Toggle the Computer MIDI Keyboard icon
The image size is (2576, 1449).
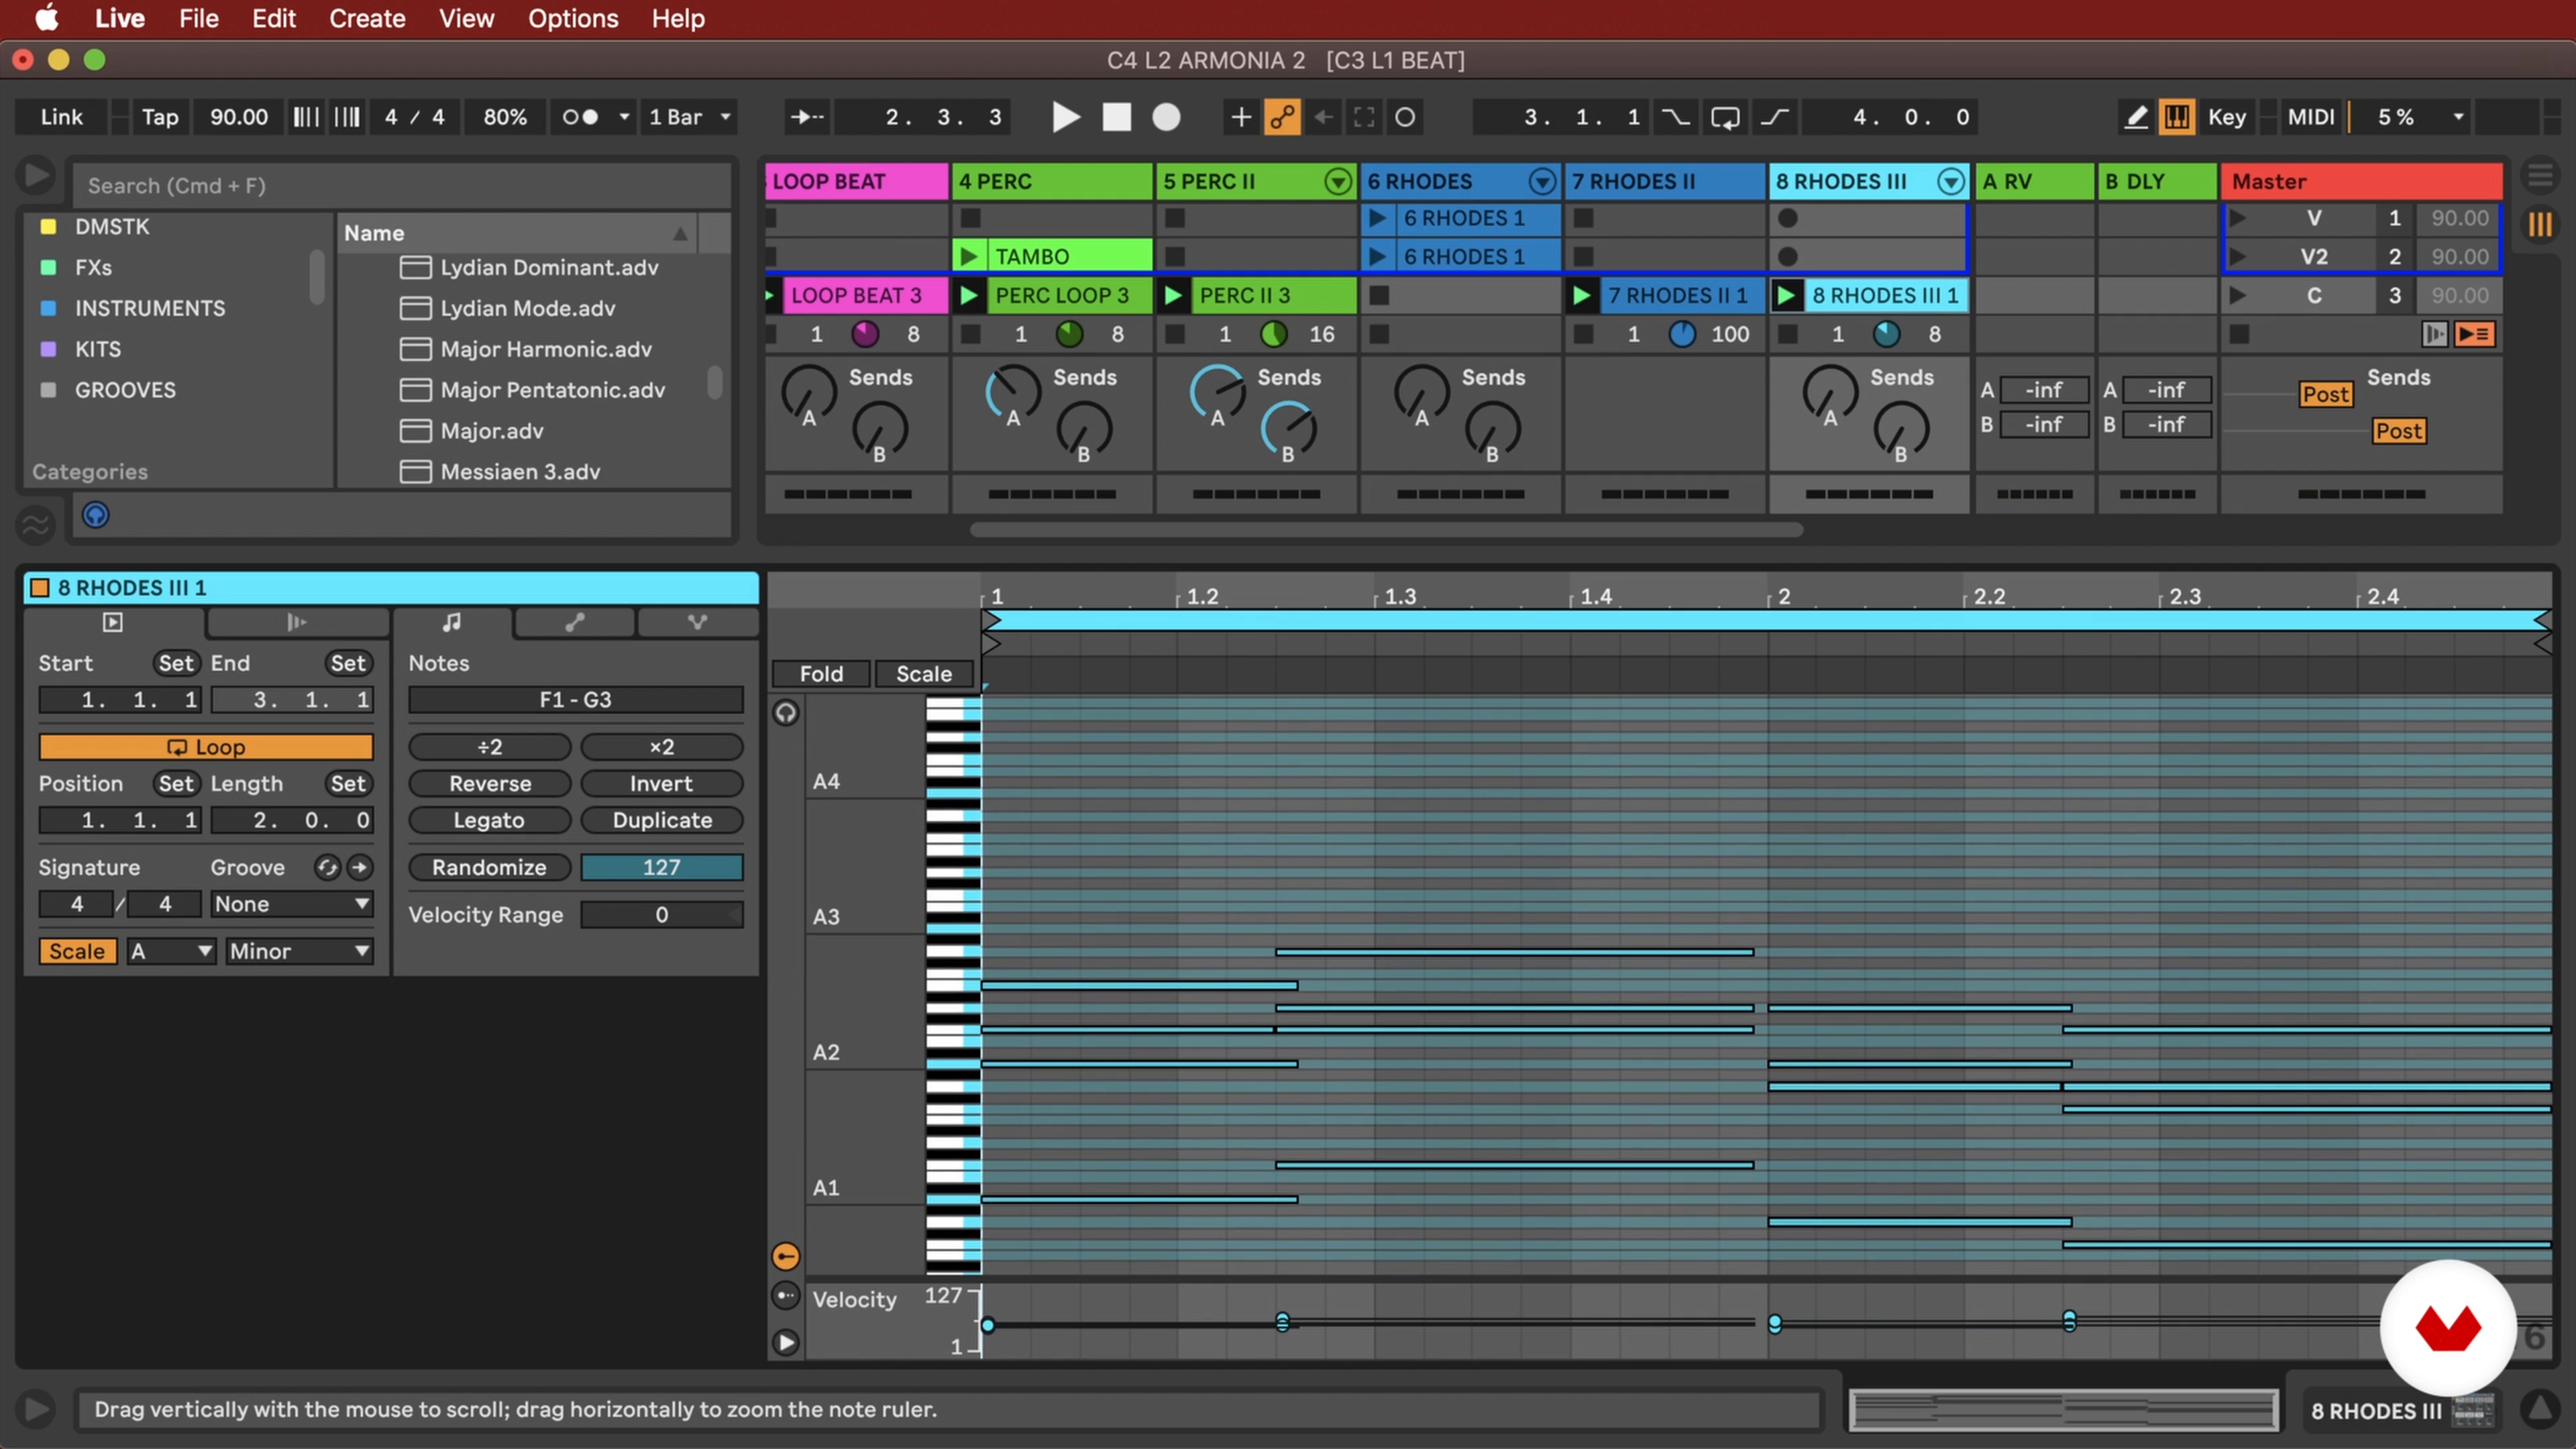click(2177, 117)
